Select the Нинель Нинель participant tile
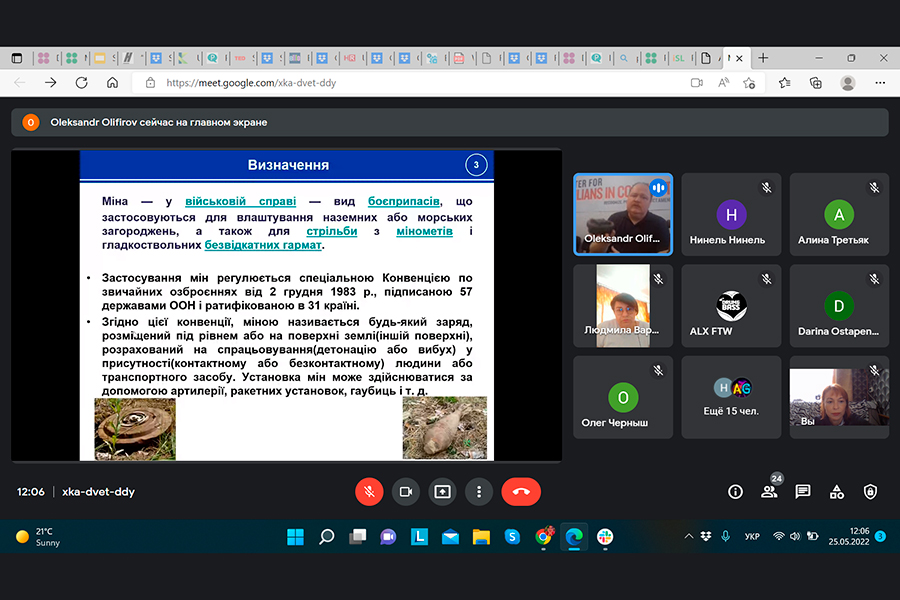 point(731,214)
